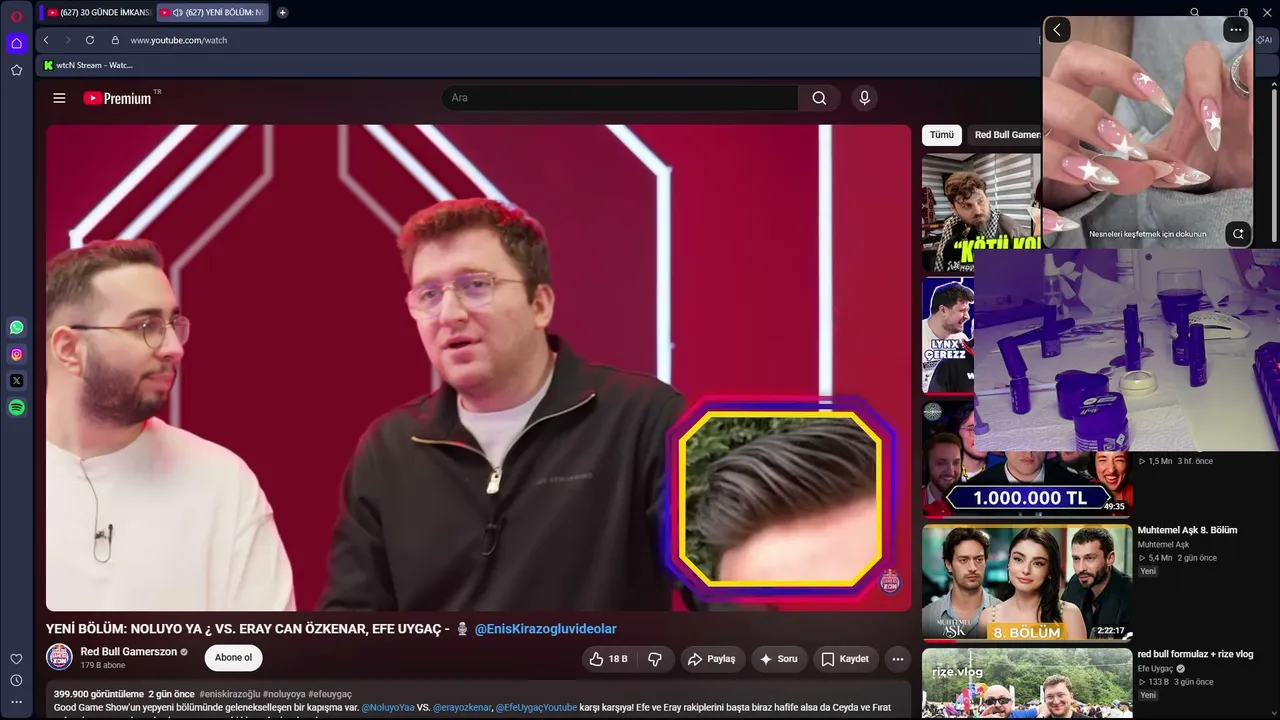Click the '179 B abone' subscriber count
Viewport: 1280px width, 720px height.
click(103, 665)
